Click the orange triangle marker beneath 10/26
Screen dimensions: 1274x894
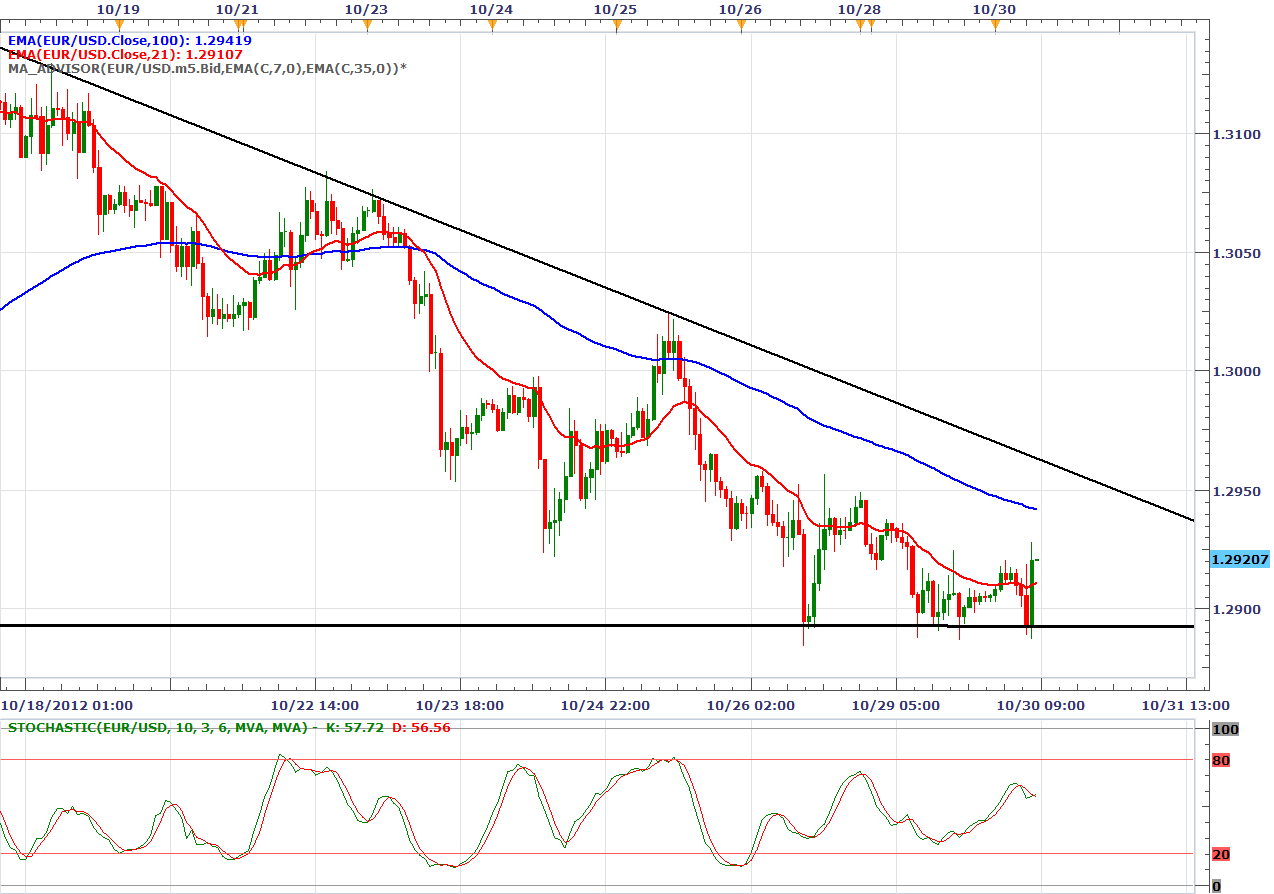point(741,25)
